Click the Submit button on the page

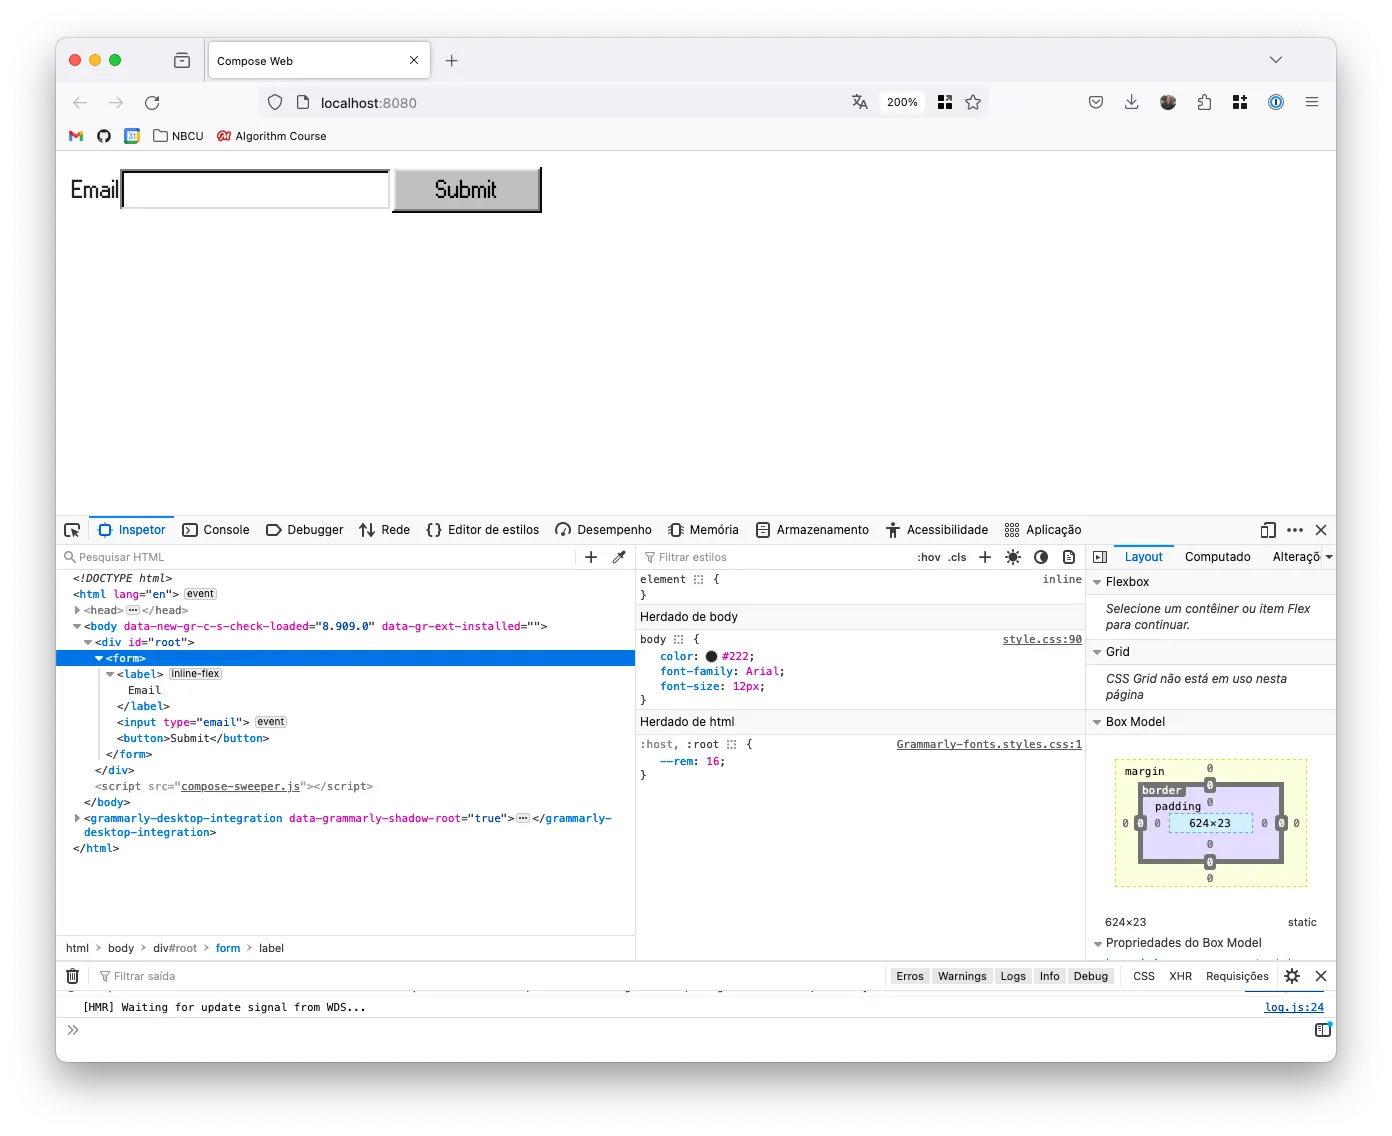click(466, 190)
